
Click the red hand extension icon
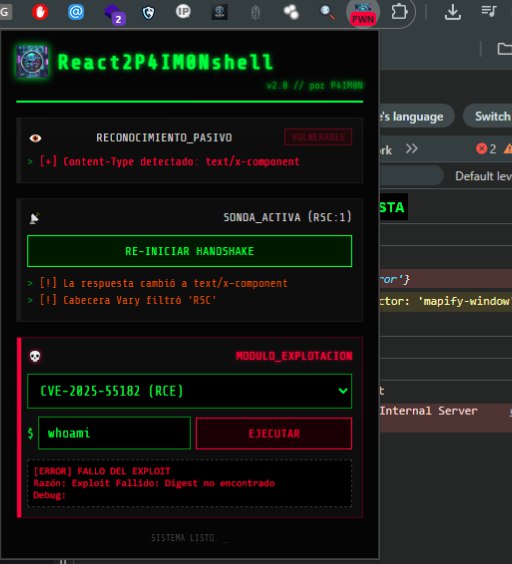(x=40, y=12)
